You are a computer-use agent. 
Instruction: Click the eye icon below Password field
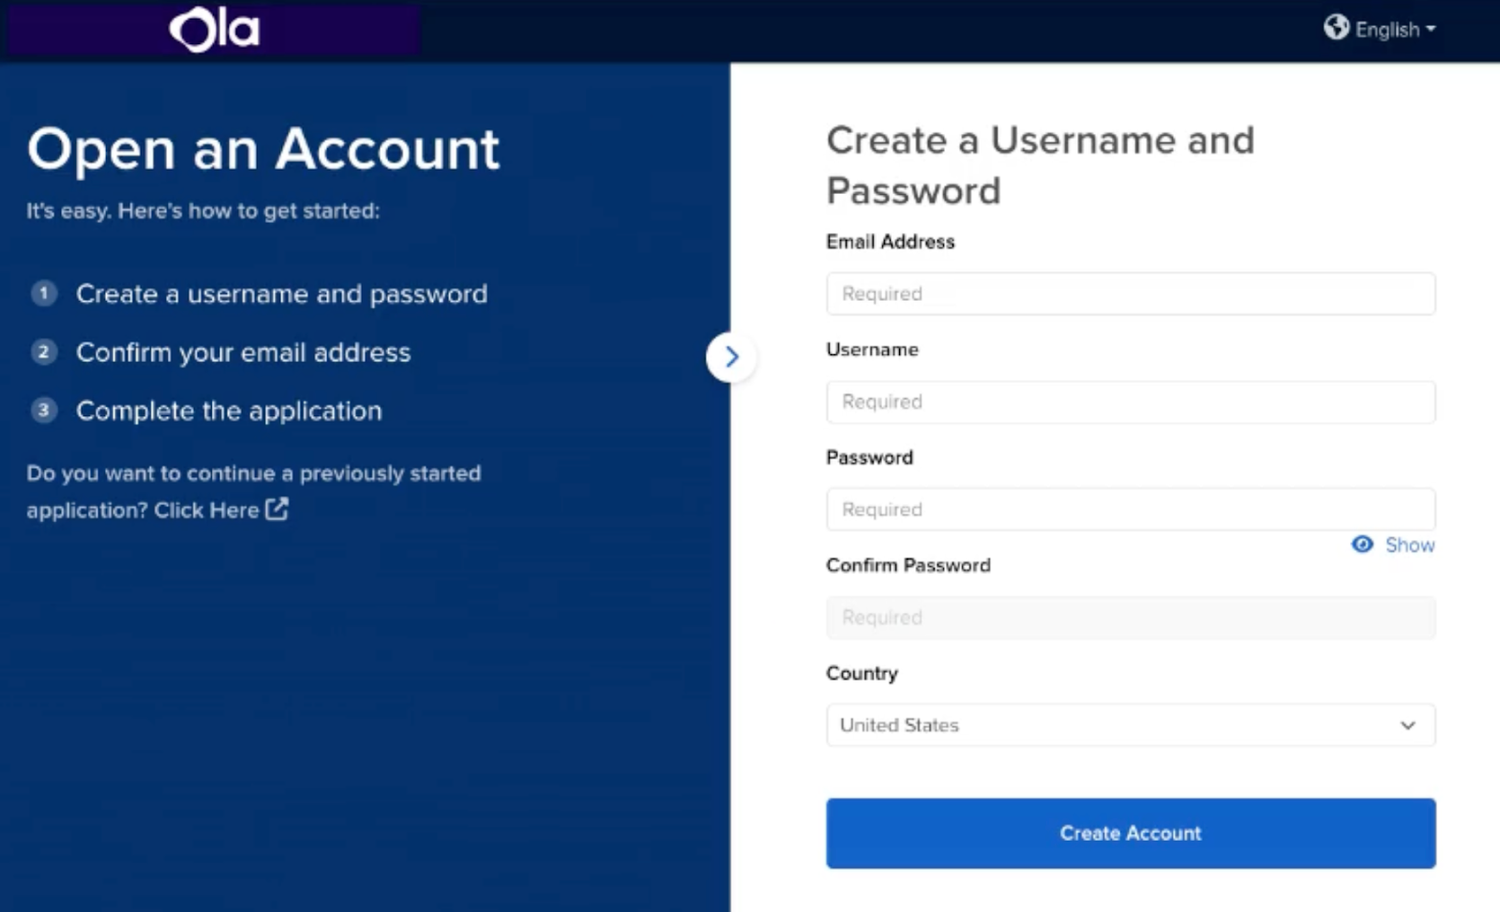(x=1362, y=544)
